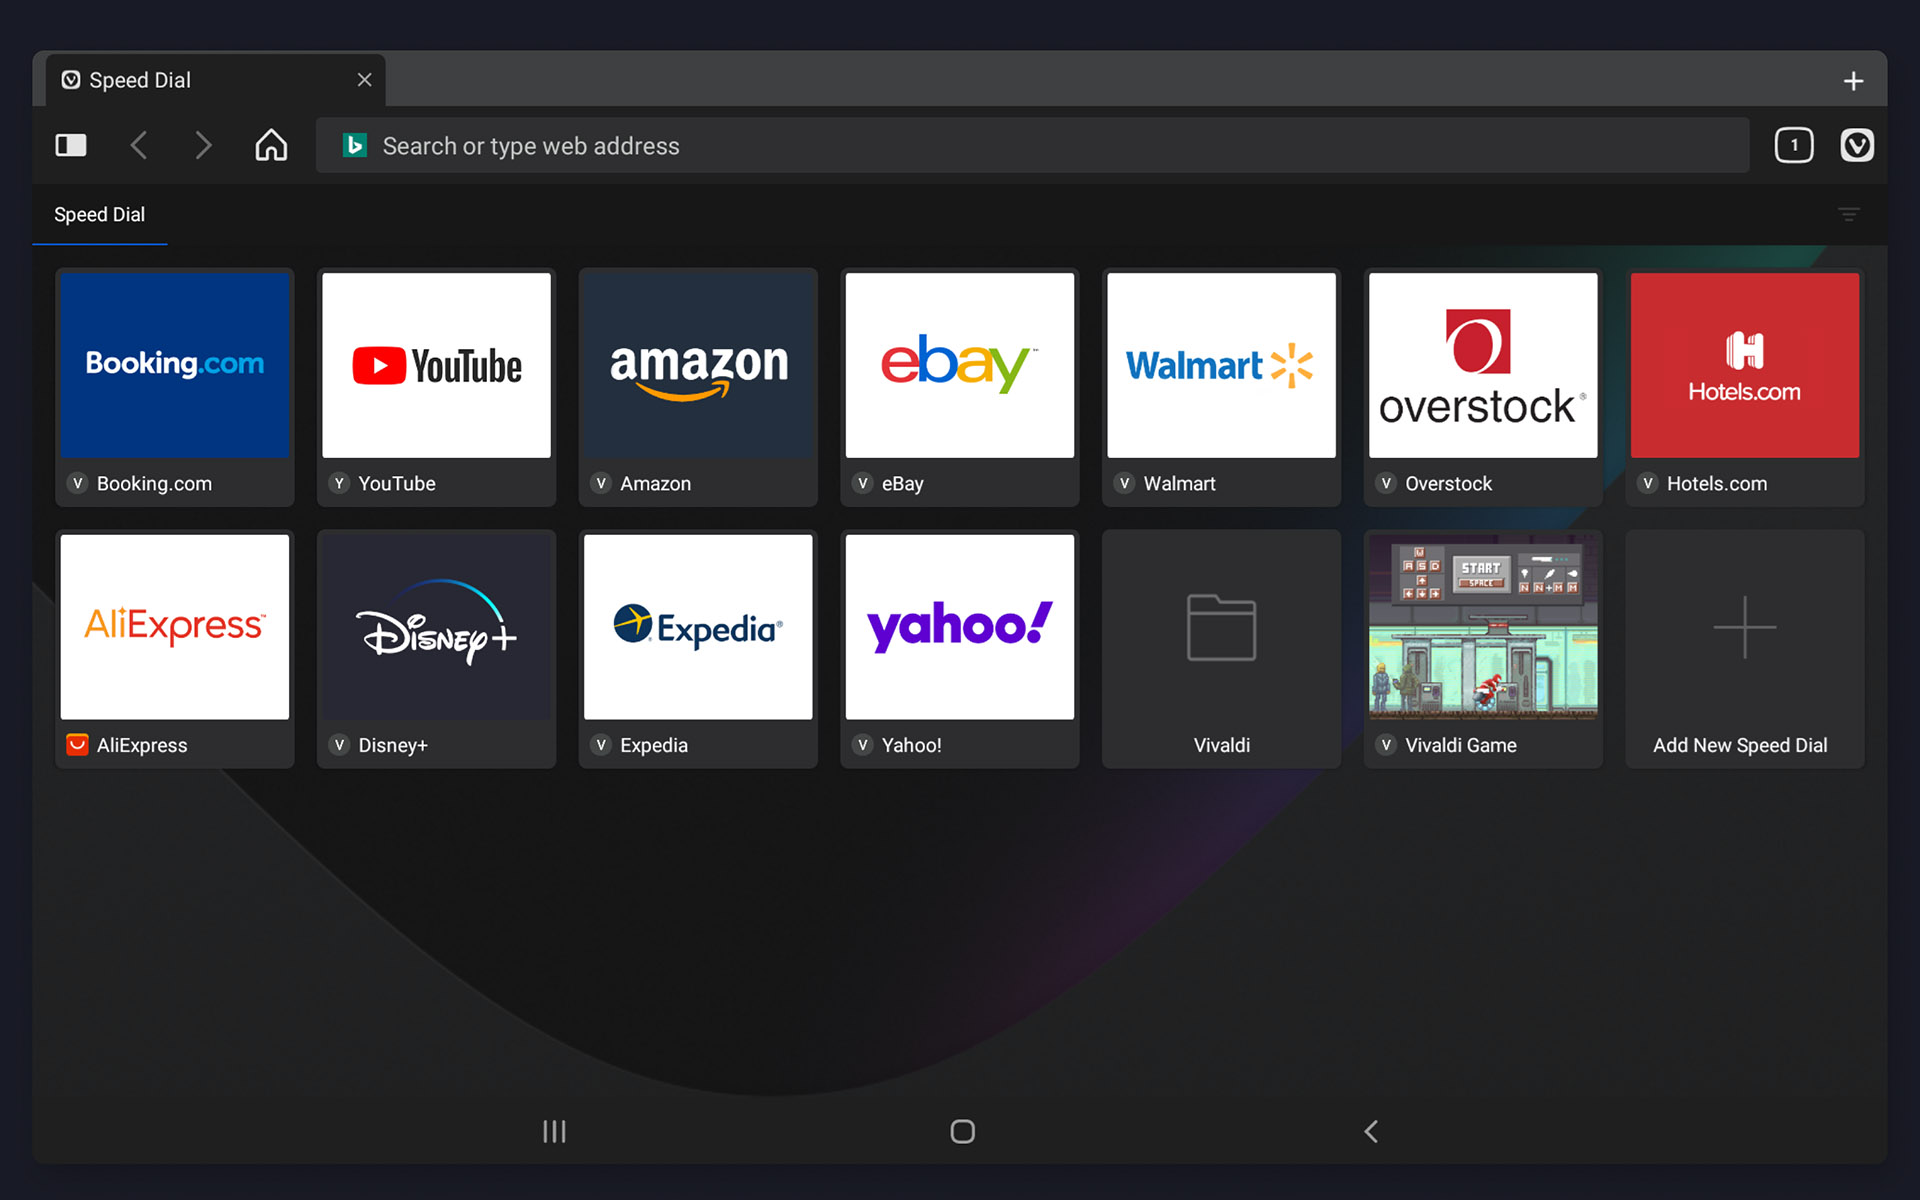This screenshot has height=1200, width=1920.
Task: Focus the search or web address field
Action: pyautogui.click(x=1032, y=146)
